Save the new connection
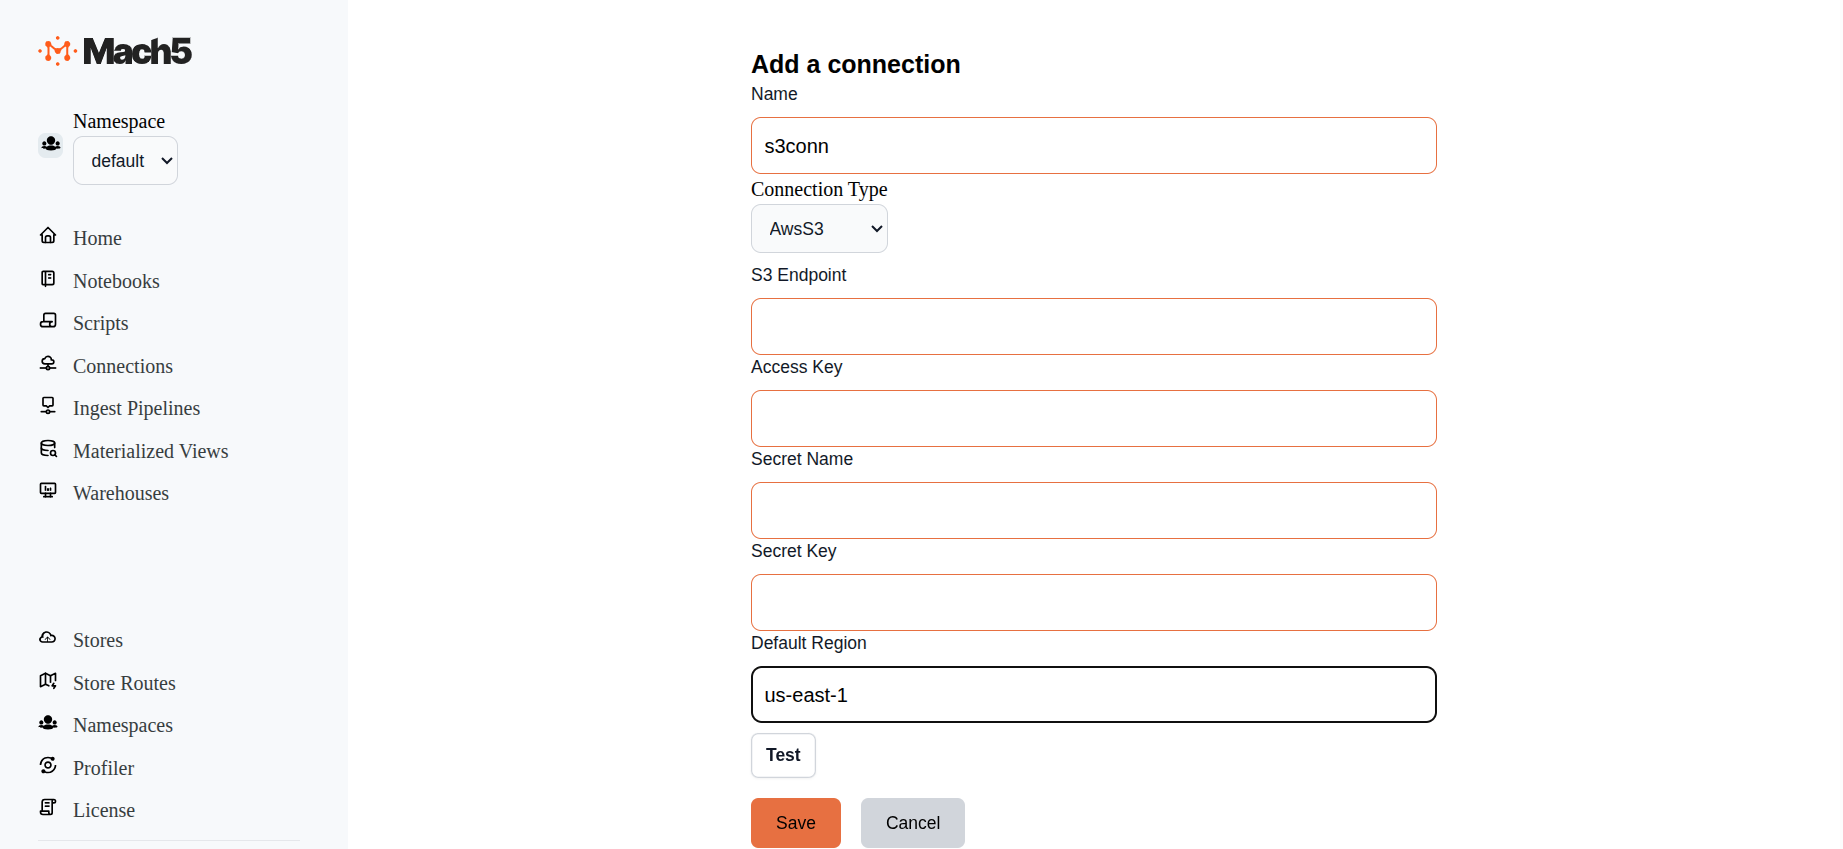This screenshot has width=1843, height=849. click(x=795, y=822)
